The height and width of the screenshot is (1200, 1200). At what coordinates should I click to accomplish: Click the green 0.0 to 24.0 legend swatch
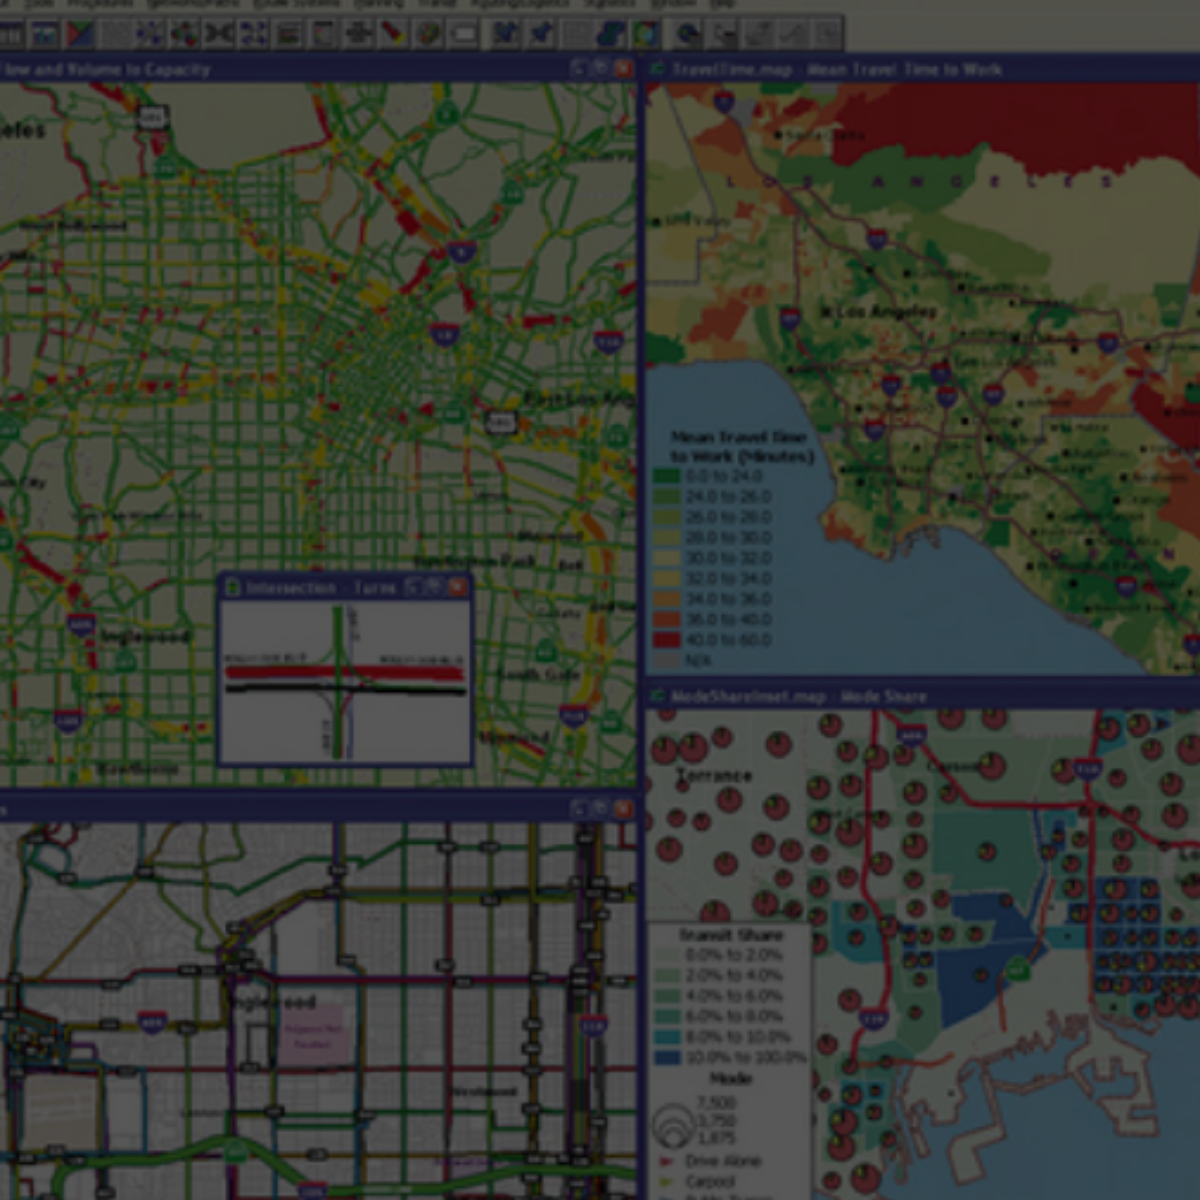tap(666, 477)
